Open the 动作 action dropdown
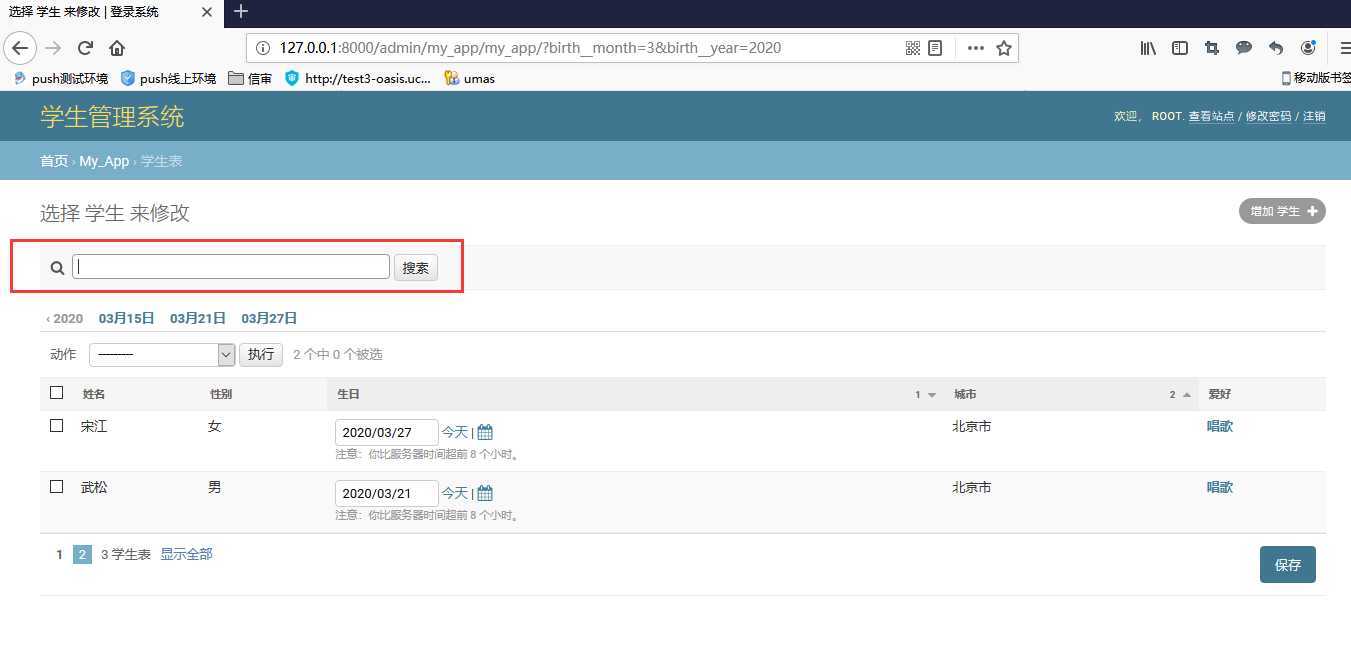Image resolution: width=1351 pixels, height=656 pixels. coord(162,354)
